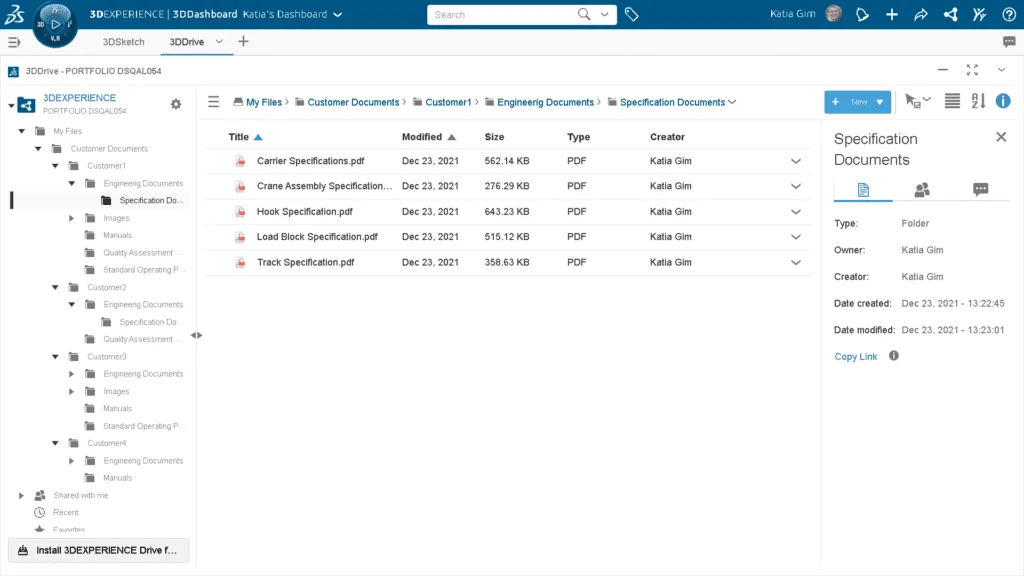Click the Copy Link link
The width and height of the screenshot is (1024, 576).
point(856,356)
